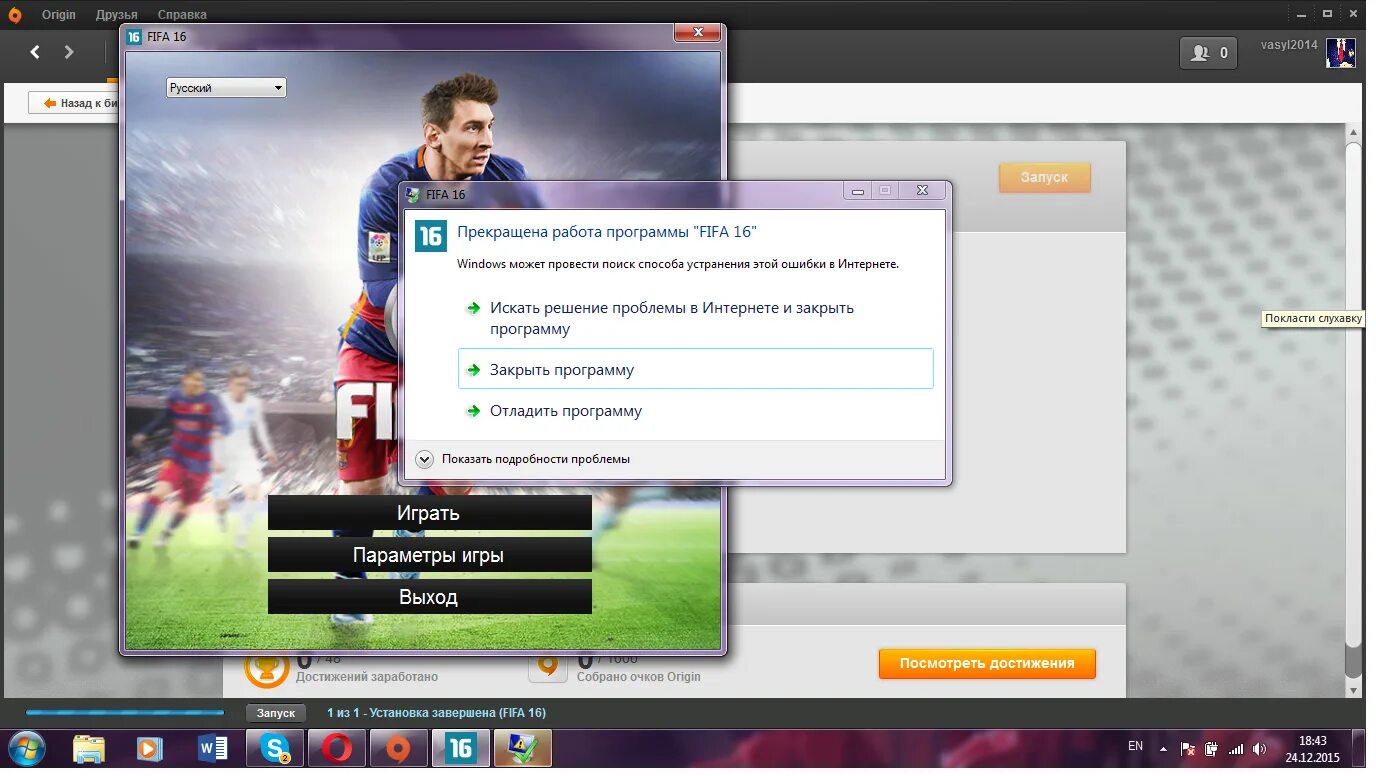
Task: Show hidden tray icons arrow
Action: (1163, 749)
